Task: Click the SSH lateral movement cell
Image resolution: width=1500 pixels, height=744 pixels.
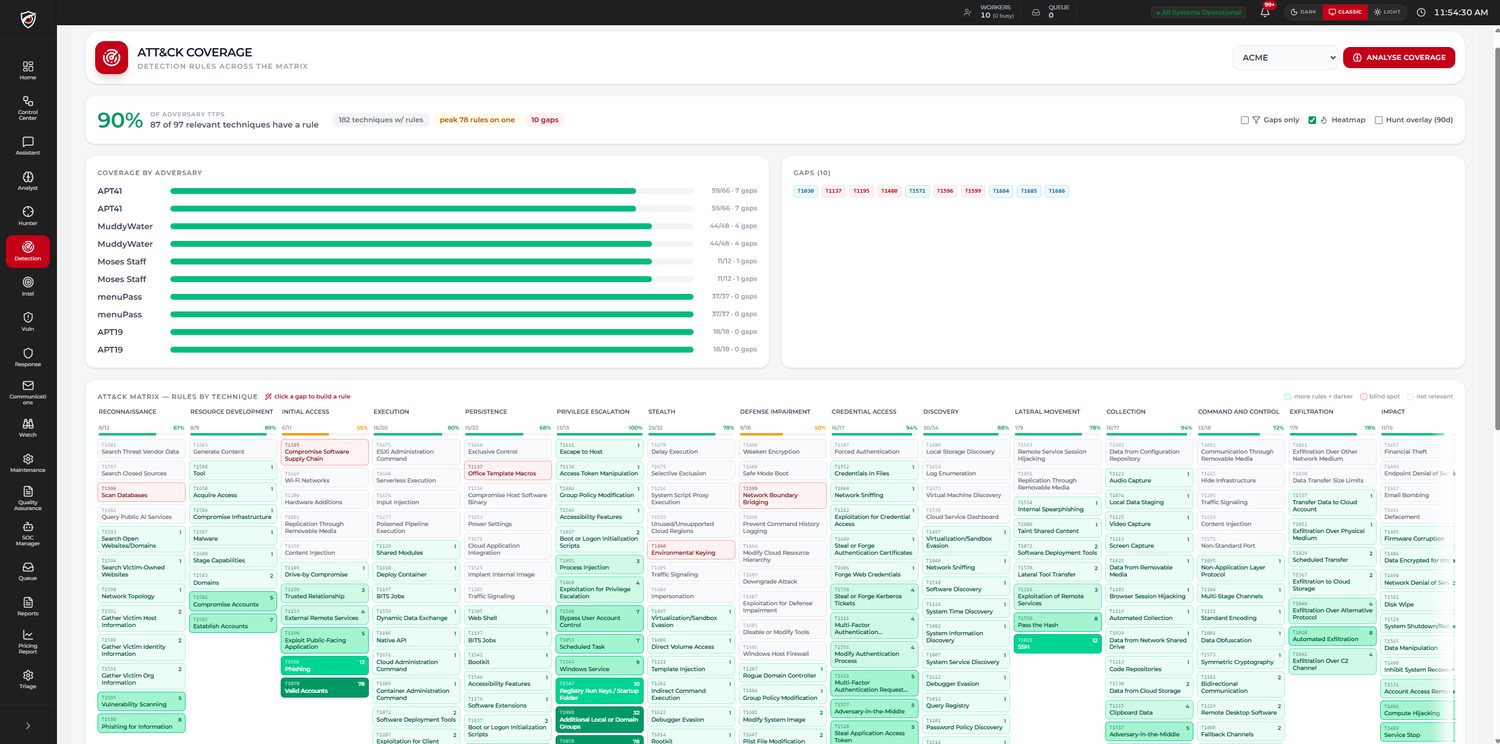Action: coord(1058,644)
